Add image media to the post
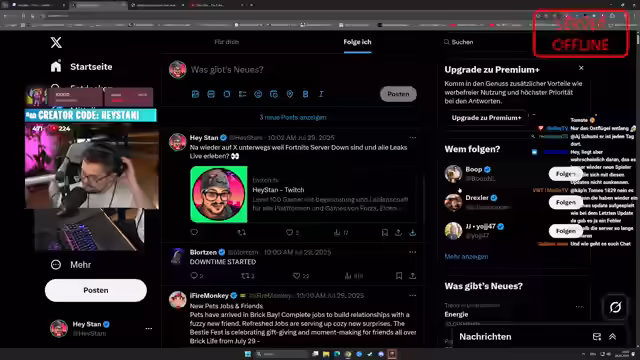This screenshot has width=640, height=360. [x=196, y=94]
